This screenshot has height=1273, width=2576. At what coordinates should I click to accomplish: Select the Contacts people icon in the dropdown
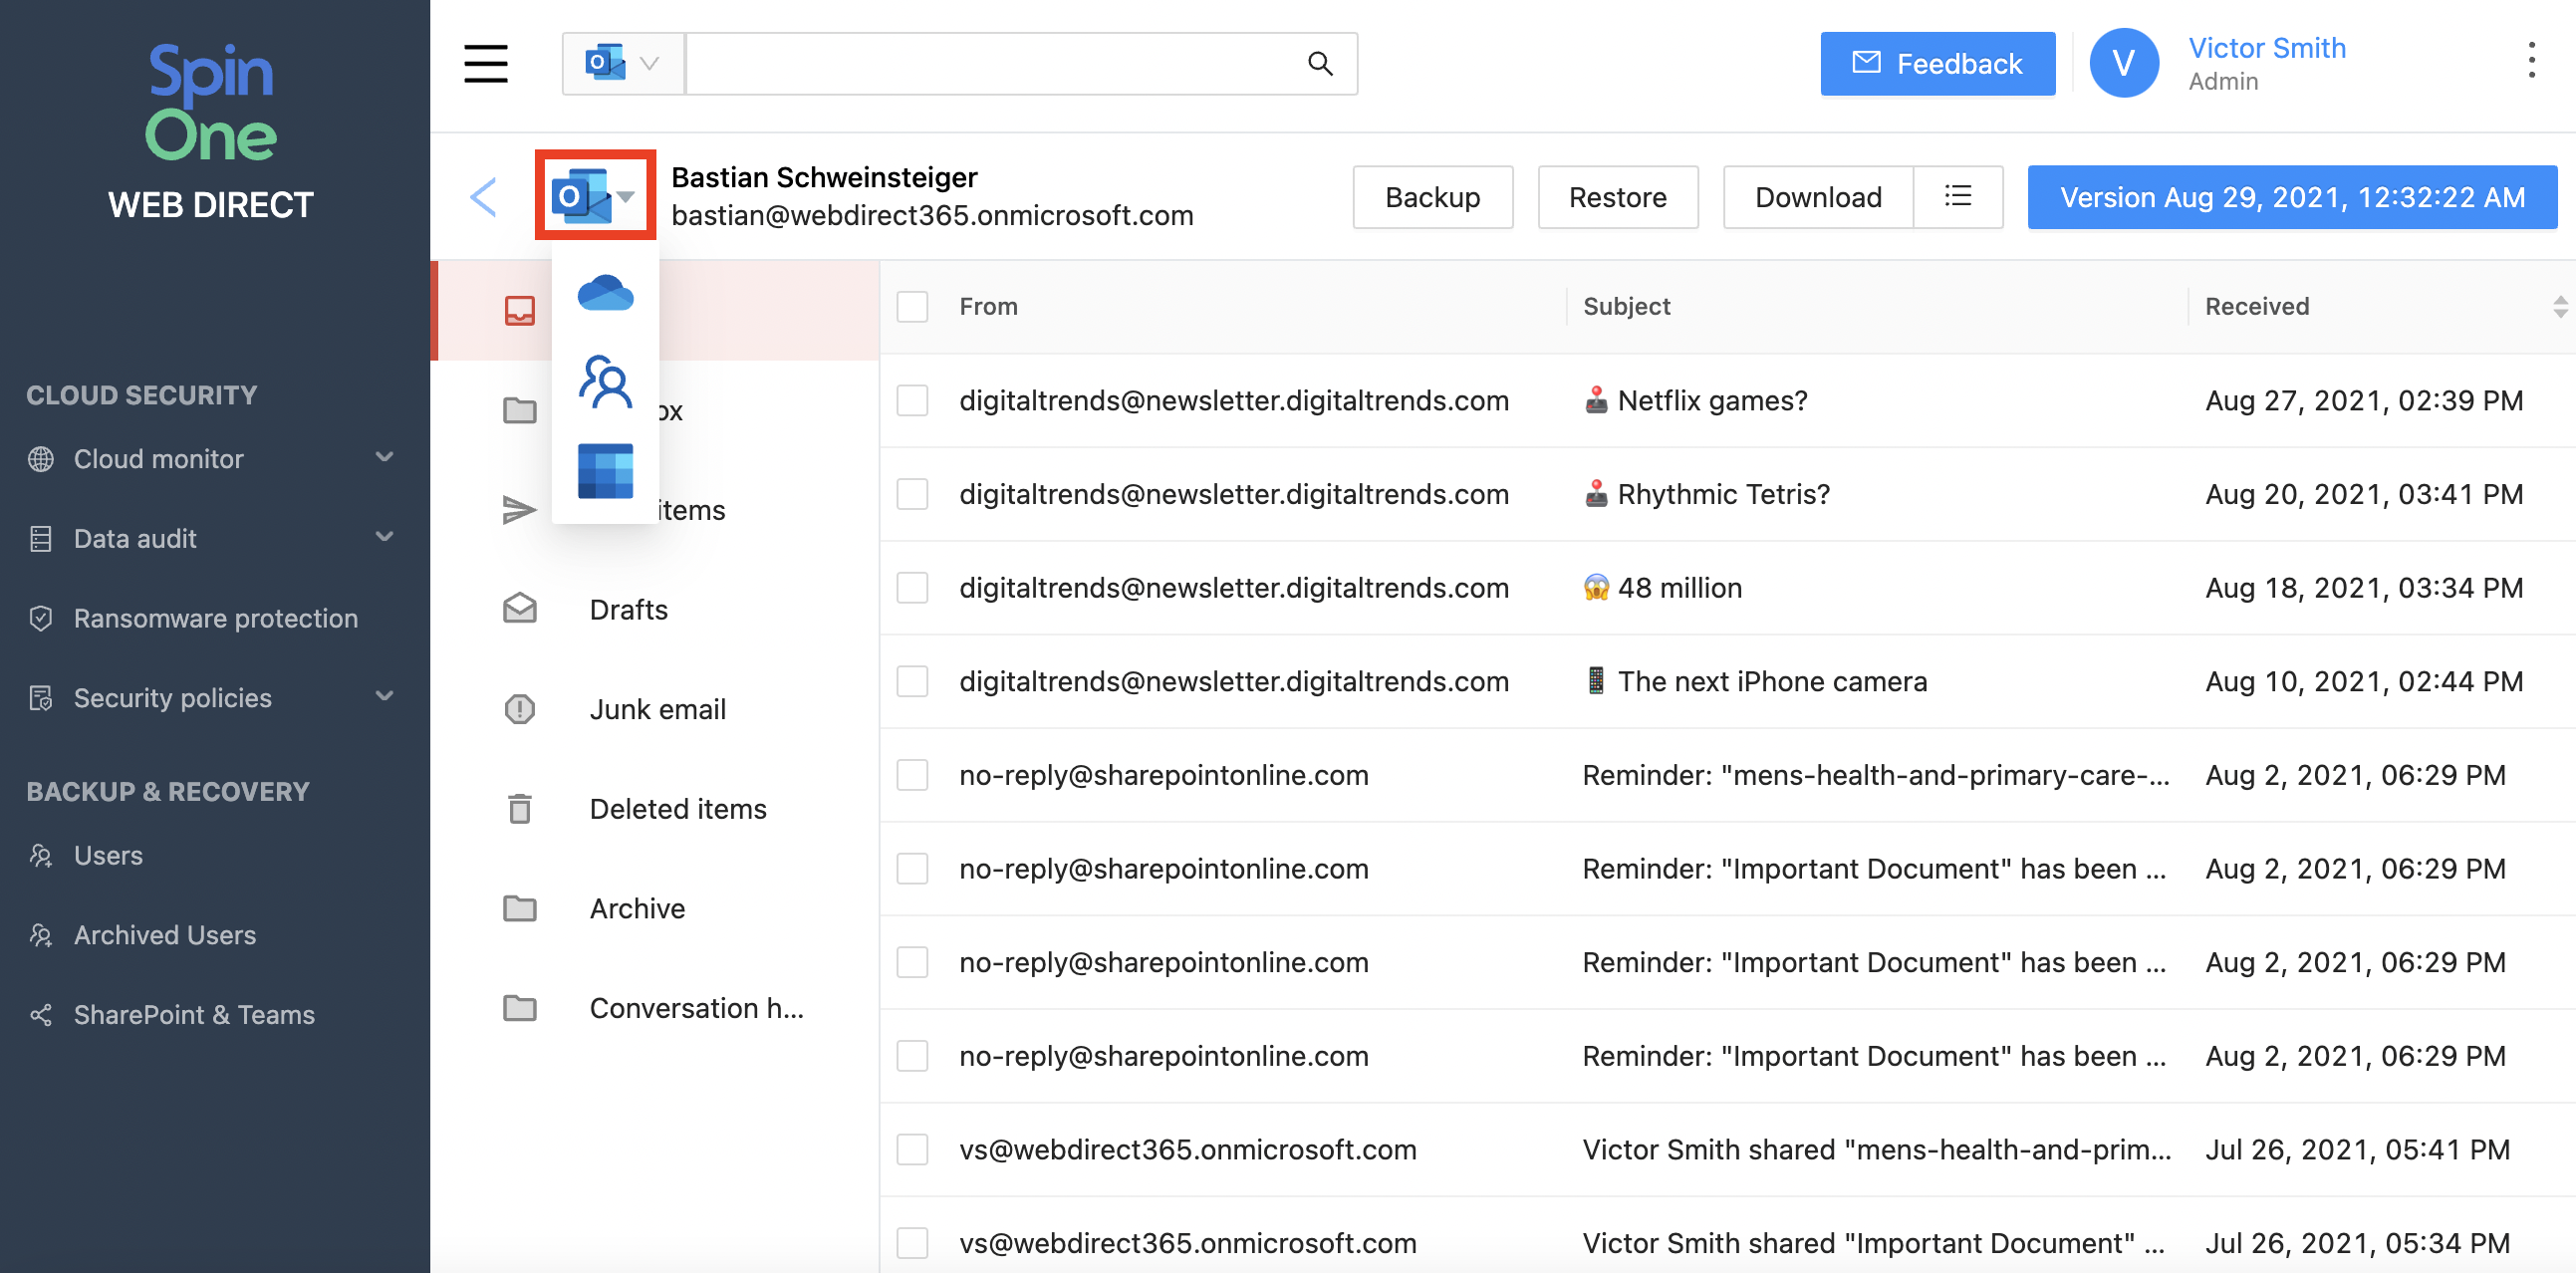(x=605, y=382)
